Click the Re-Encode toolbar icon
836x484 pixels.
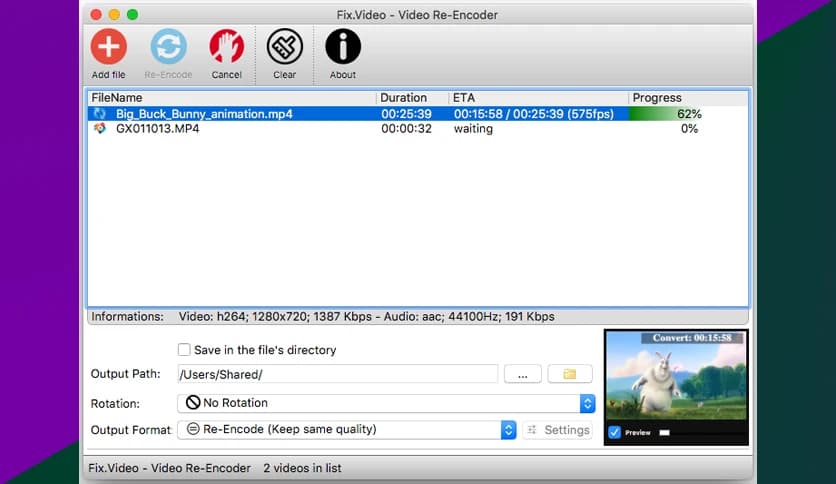[x=168, y=46]
